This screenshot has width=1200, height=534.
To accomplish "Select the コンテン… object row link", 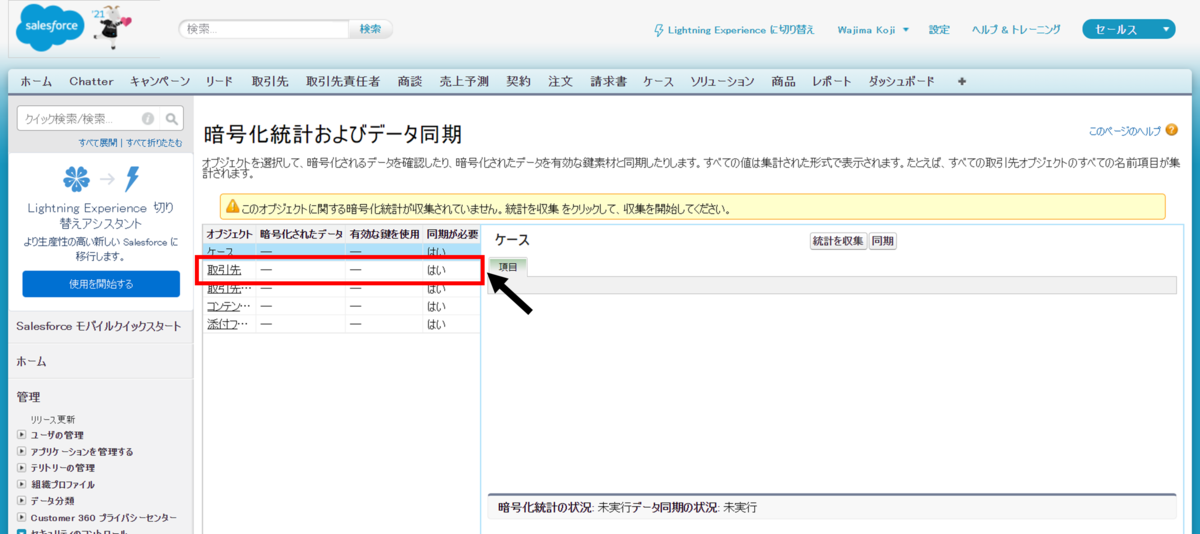I will pyautogui.click(x=229, y=306).
